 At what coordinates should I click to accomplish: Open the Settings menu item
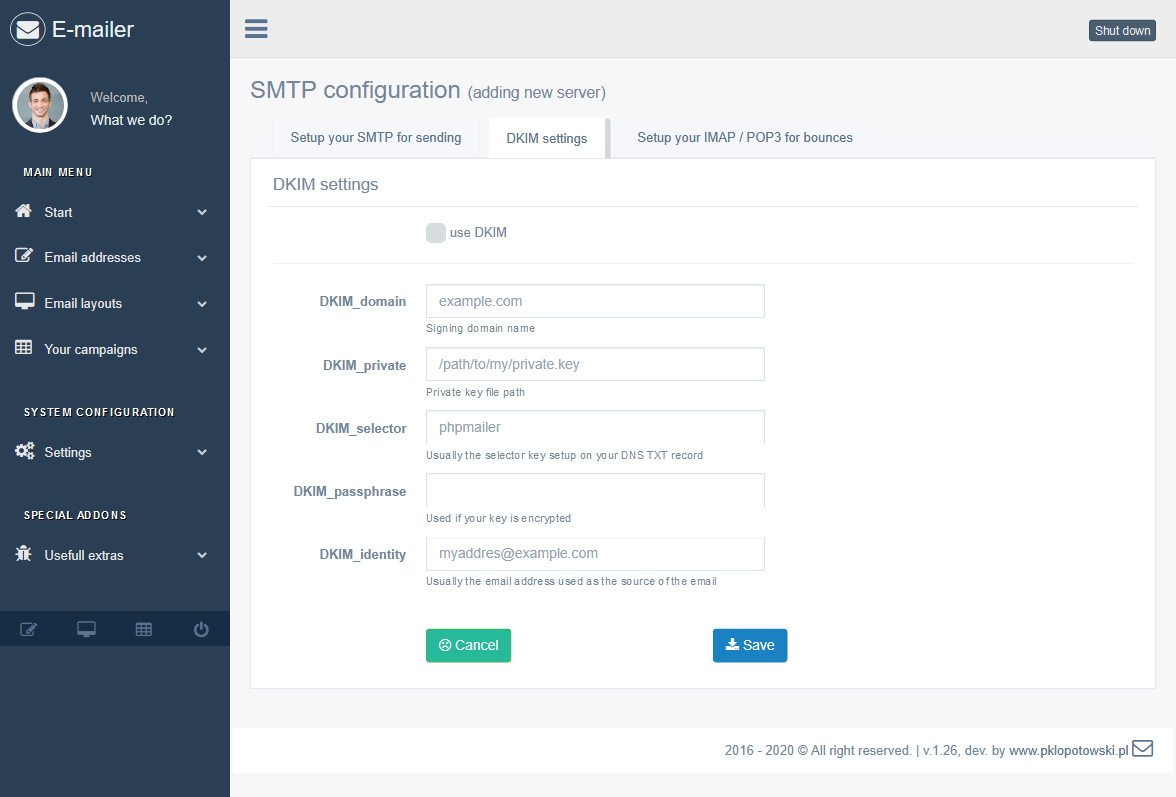pyautogui.click(x=115, y=452)
